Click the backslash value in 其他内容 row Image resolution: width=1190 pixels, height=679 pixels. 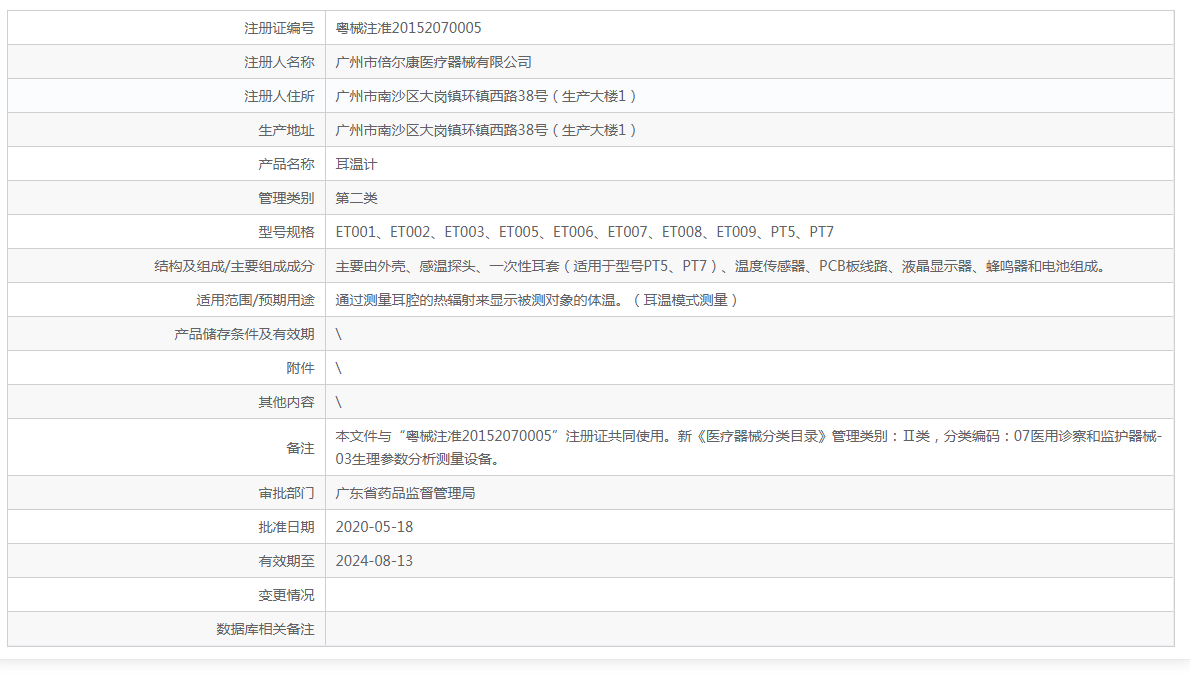(338, 402)
